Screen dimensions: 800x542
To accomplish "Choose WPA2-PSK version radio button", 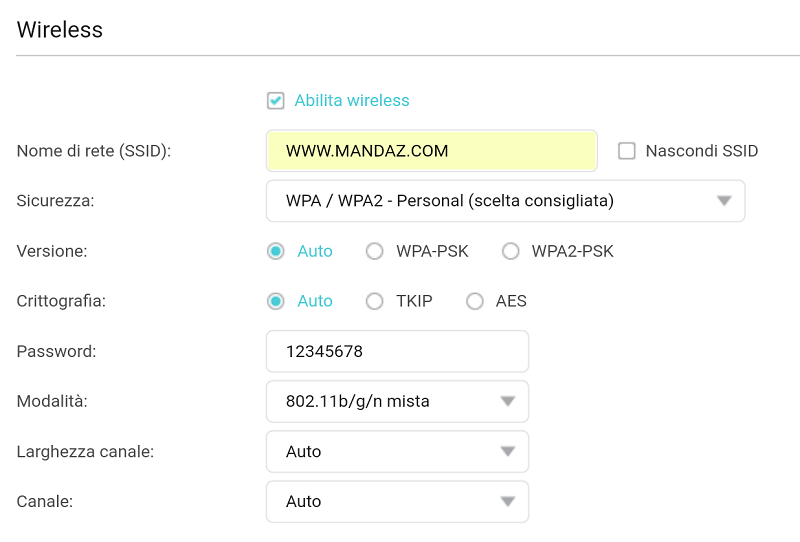I will coord(511,251).
